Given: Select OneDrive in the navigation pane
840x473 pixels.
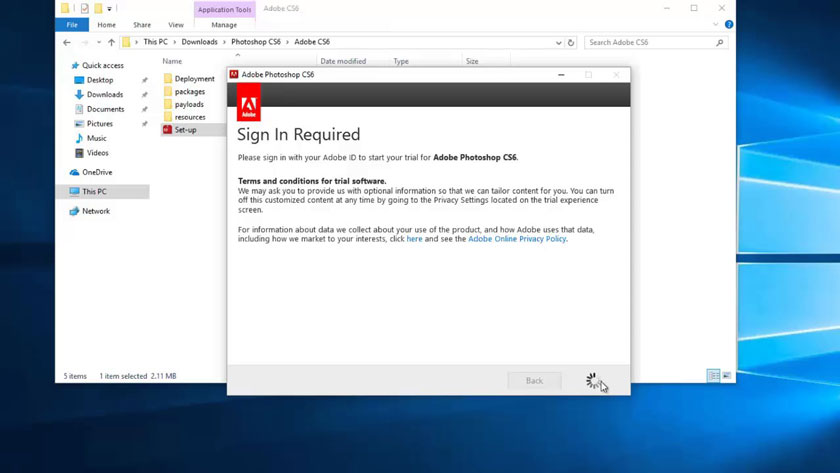Looking at the screenshot, I should 97,172.
